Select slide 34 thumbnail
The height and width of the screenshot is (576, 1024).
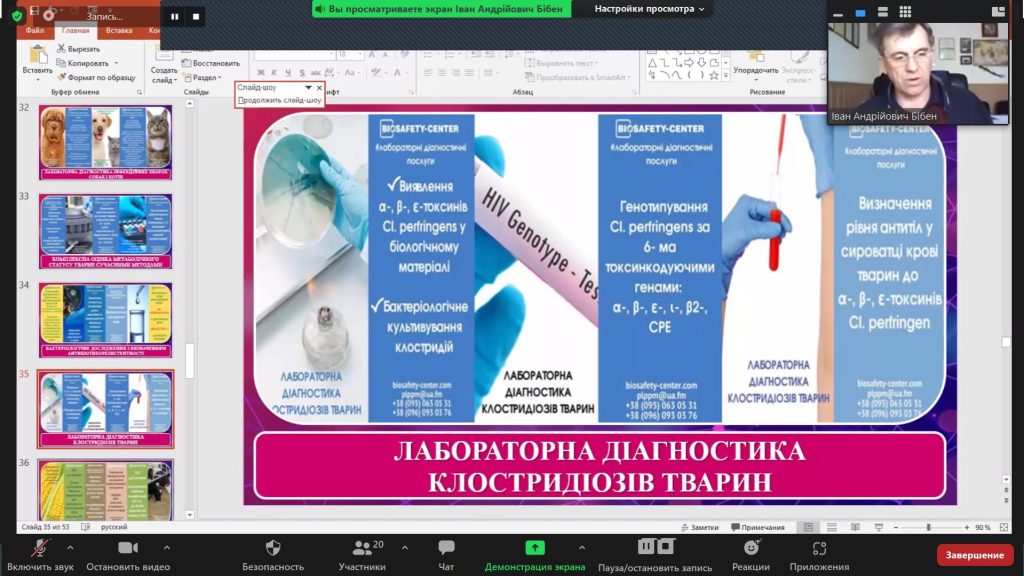click(105, 320)
